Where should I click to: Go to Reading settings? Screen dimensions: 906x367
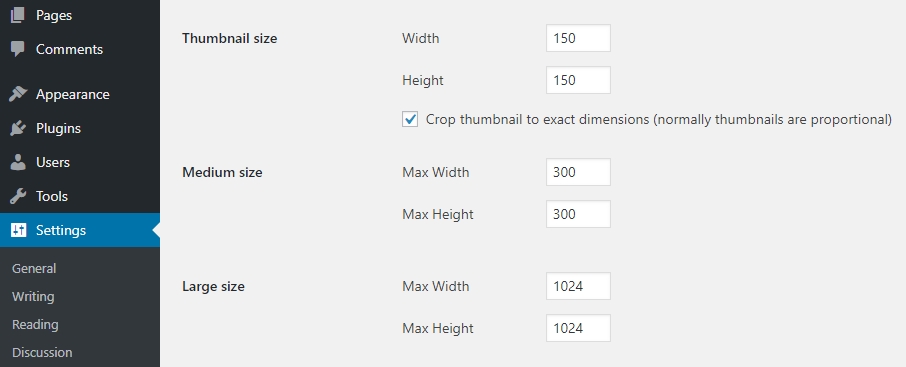click(35, 324)
